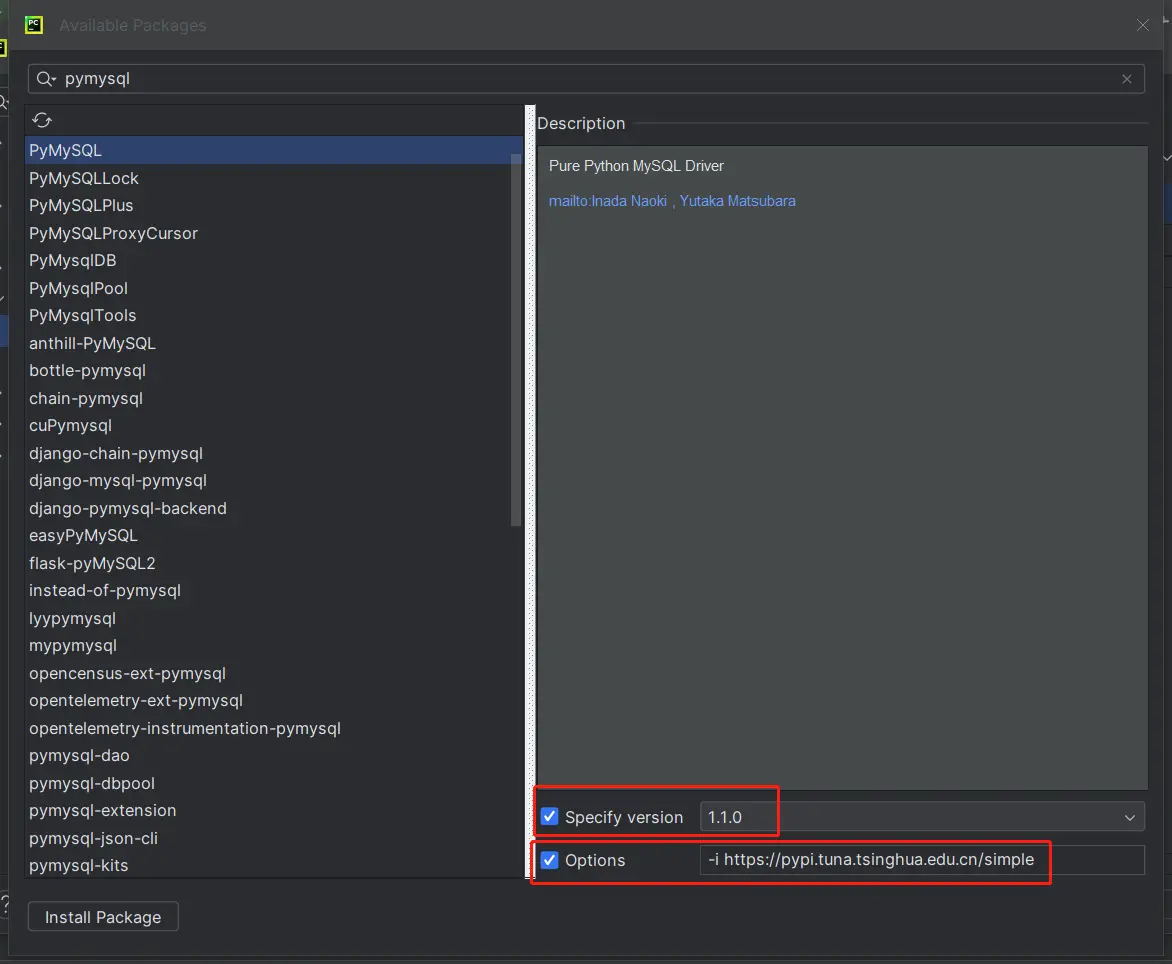Screen dimensions: 1172x964
Task: Clear the pymysql search text
Action: click(1126, 79)
